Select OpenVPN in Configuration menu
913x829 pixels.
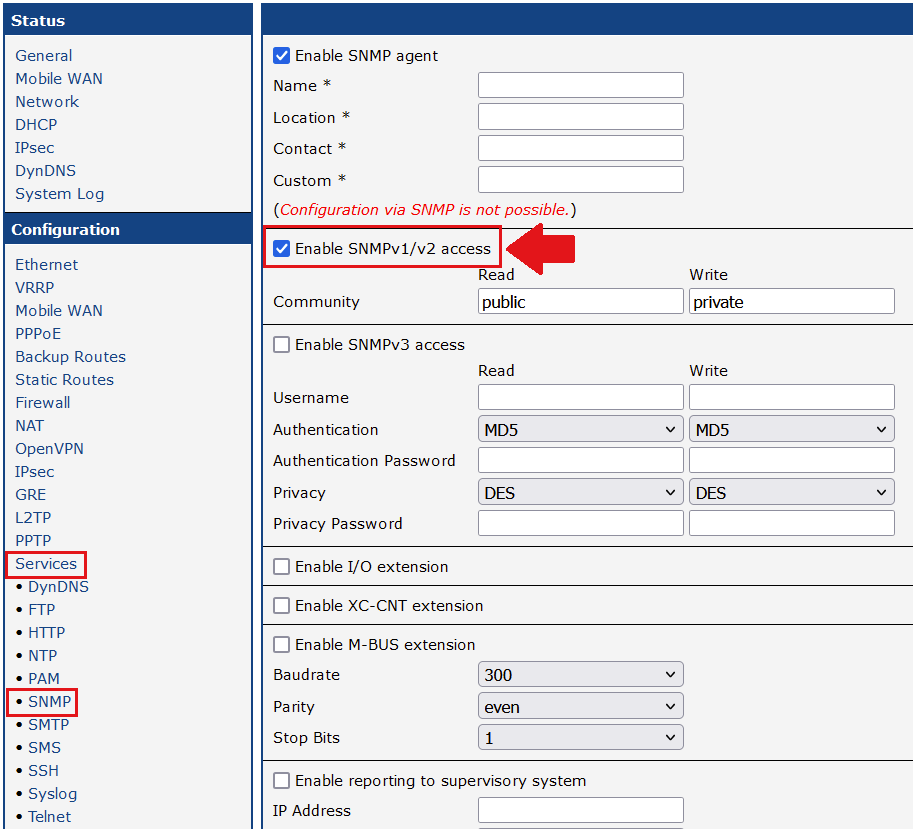(x=49, y=449)
